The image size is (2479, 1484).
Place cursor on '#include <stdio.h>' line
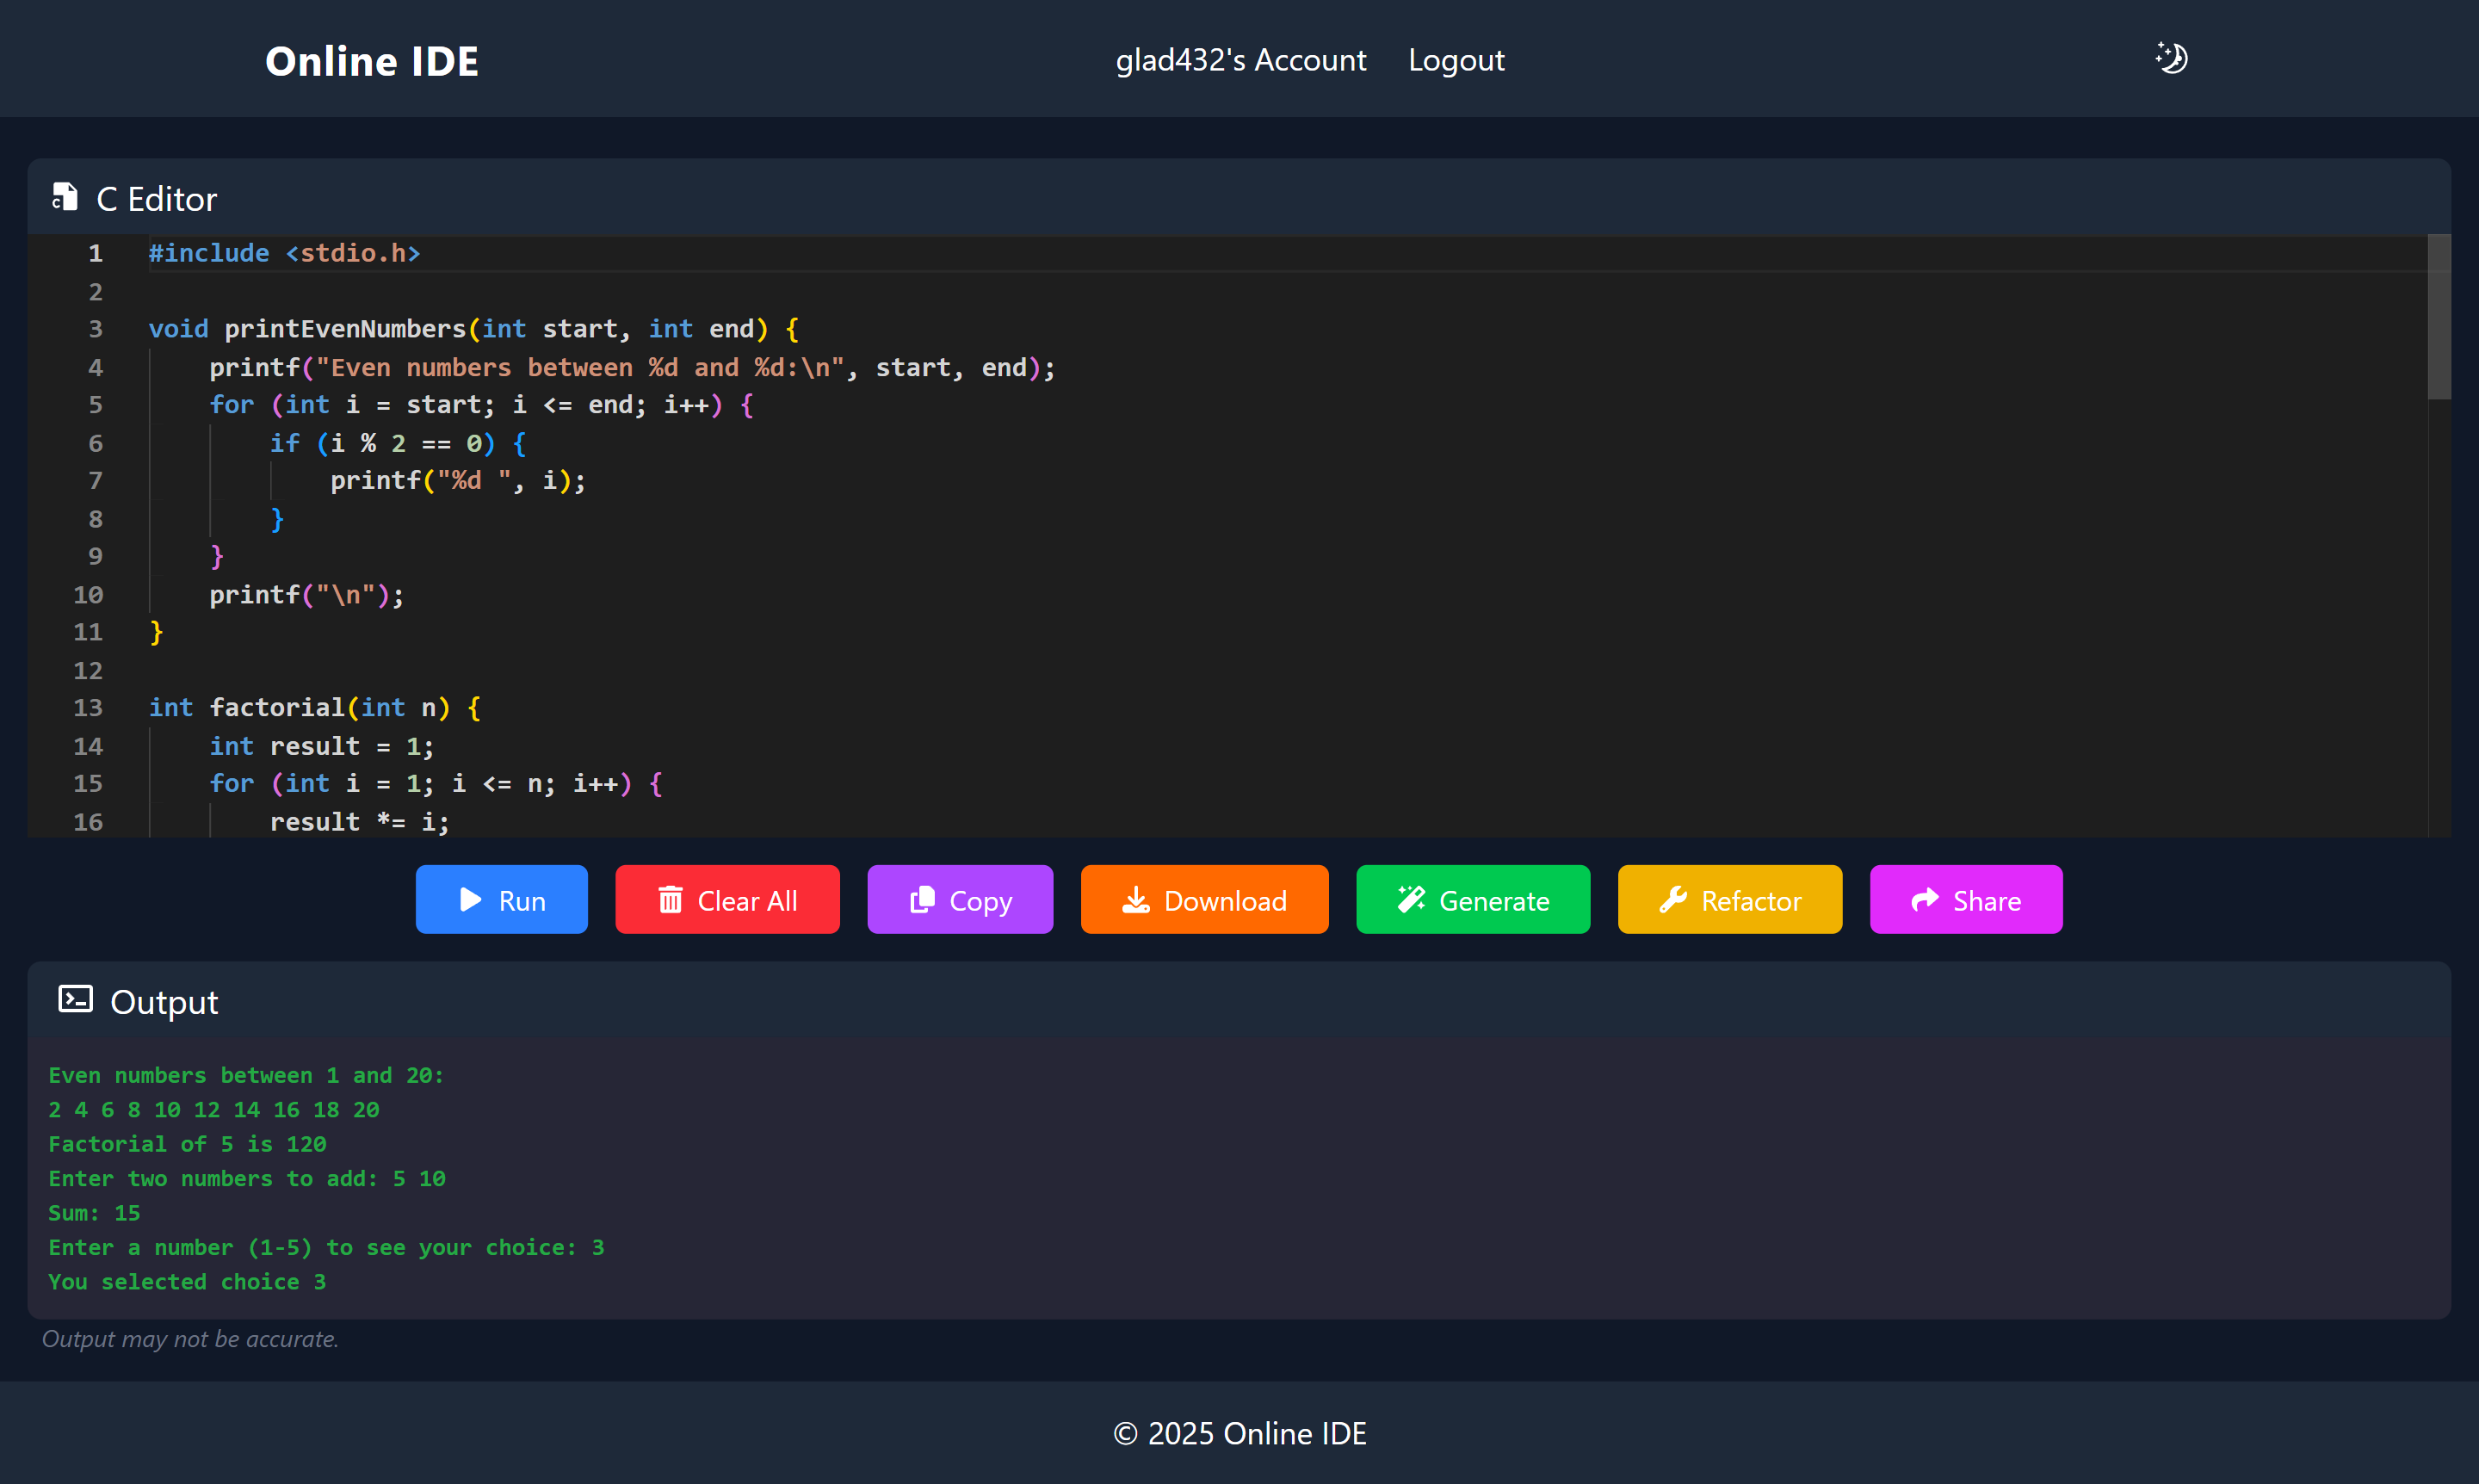coord(284,253)
